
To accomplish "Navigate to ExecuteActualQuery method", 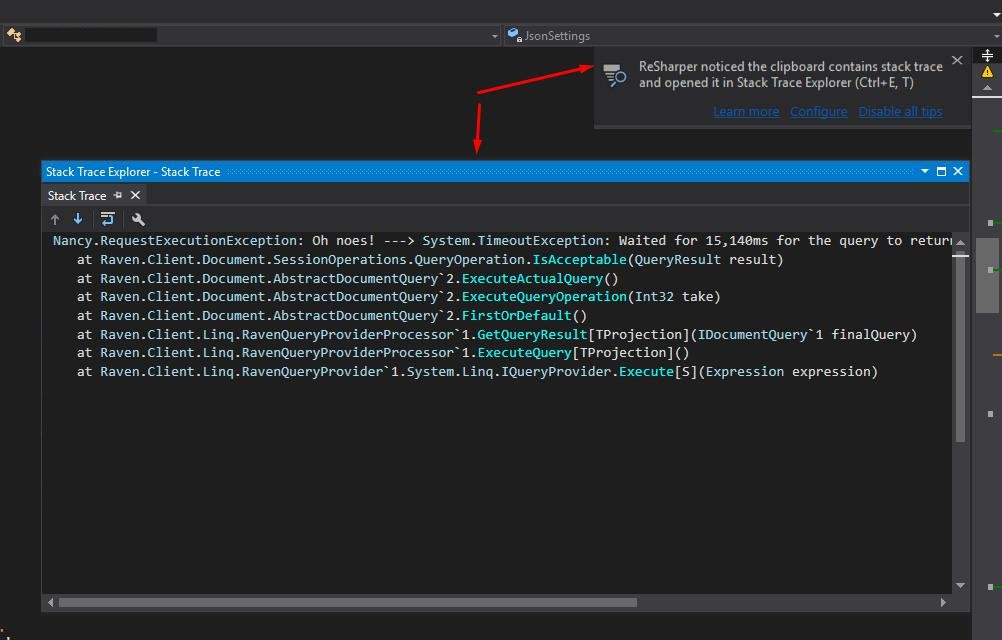I will pyautogui.click(x=532, y=278).
